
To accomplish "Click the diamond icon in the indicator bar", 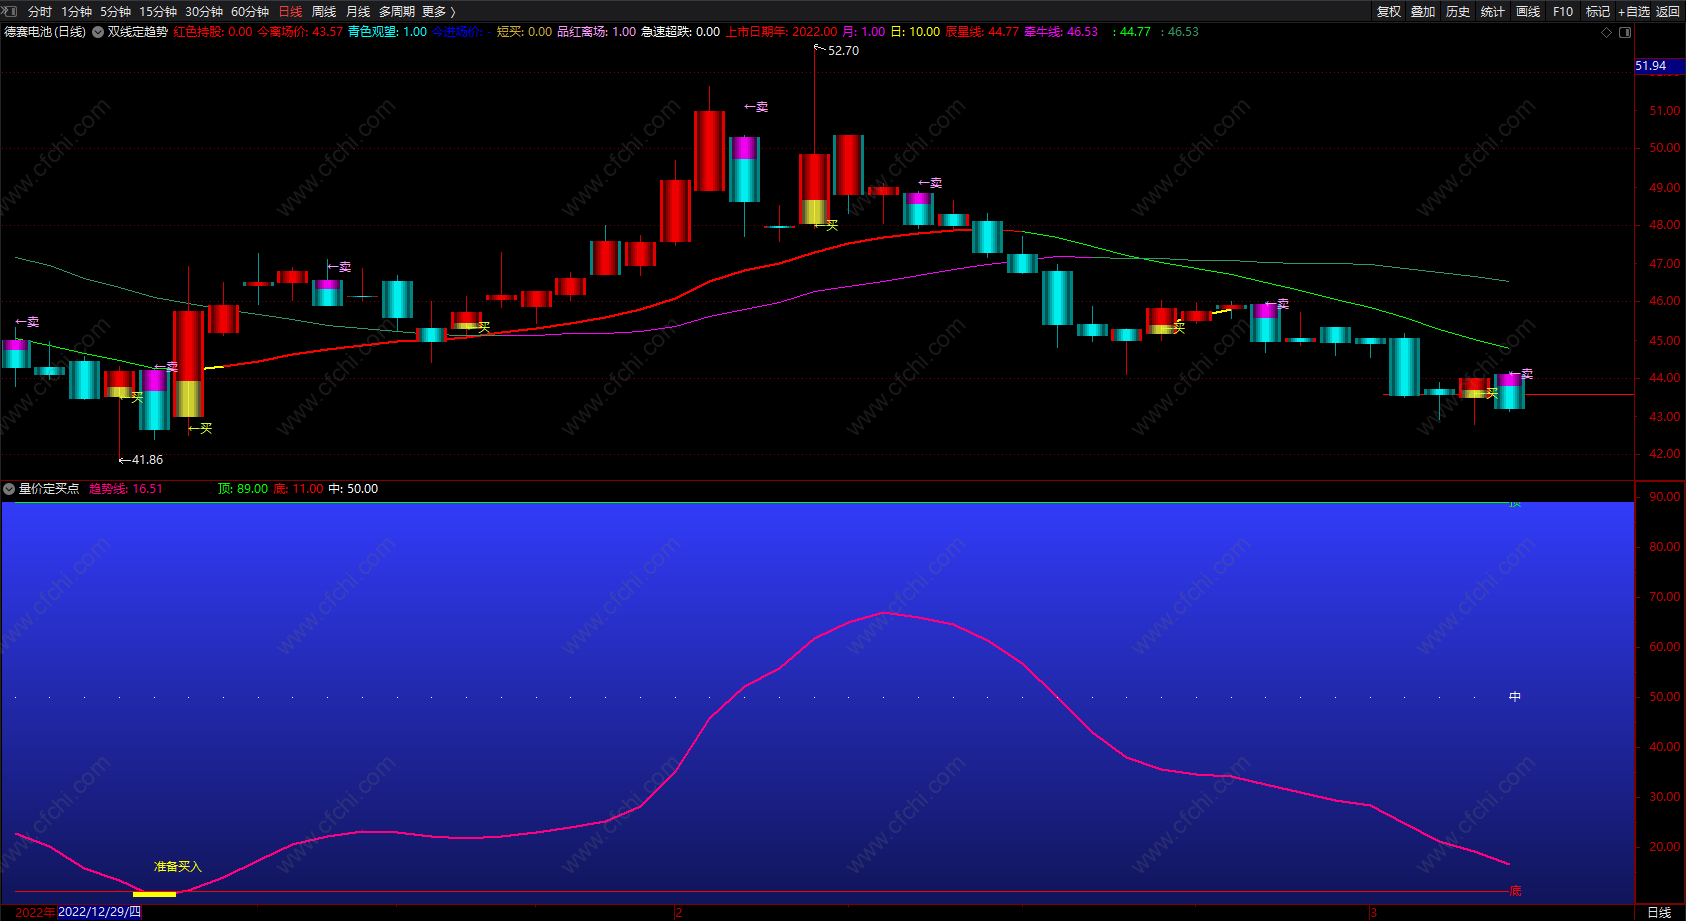I will tap(1607, 32).
